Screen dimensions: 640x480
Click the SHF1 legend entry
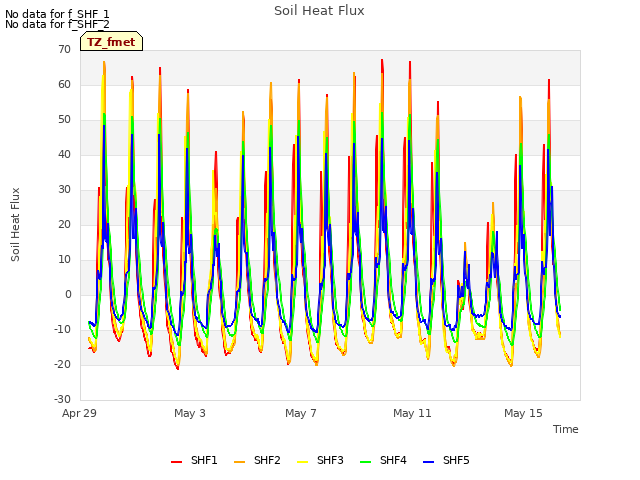(194, 460)
